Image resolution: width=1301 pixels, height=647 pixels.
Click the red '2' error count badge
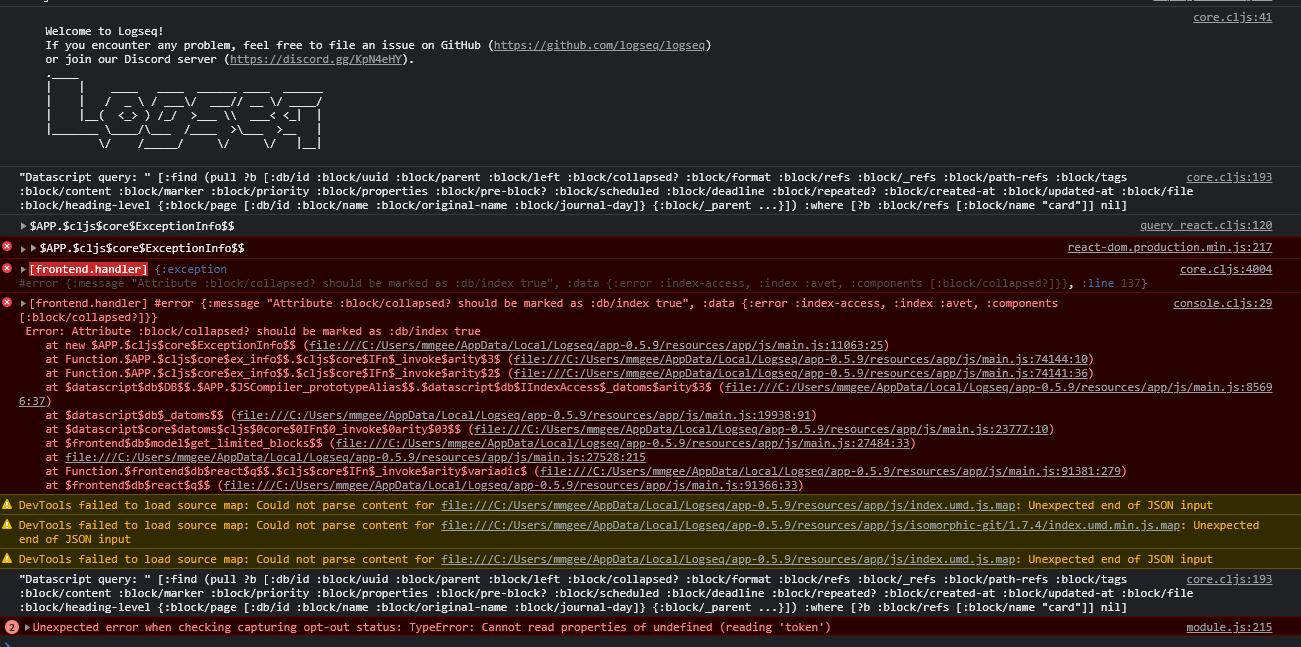(x=12, y=627)
